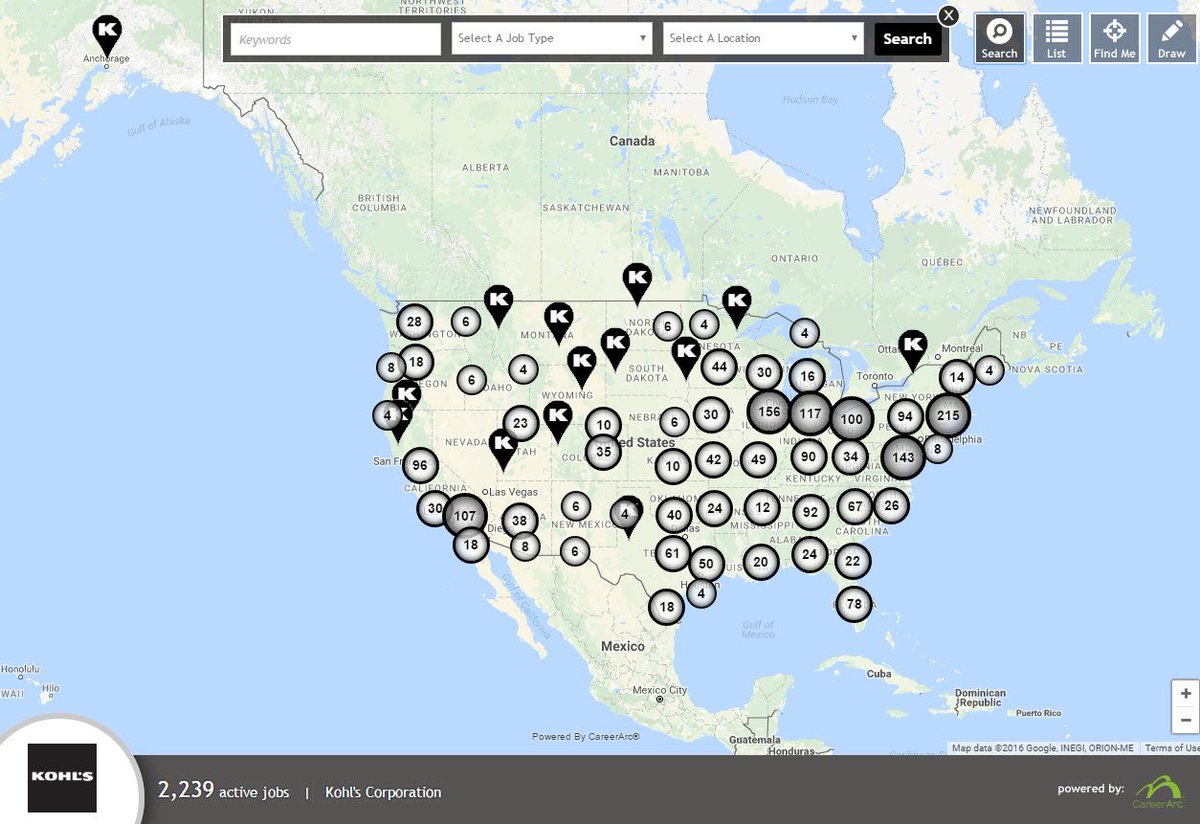Open the Select A Job Type dropdown
The width and height of the screenshot is (1200, 824).
552,38
